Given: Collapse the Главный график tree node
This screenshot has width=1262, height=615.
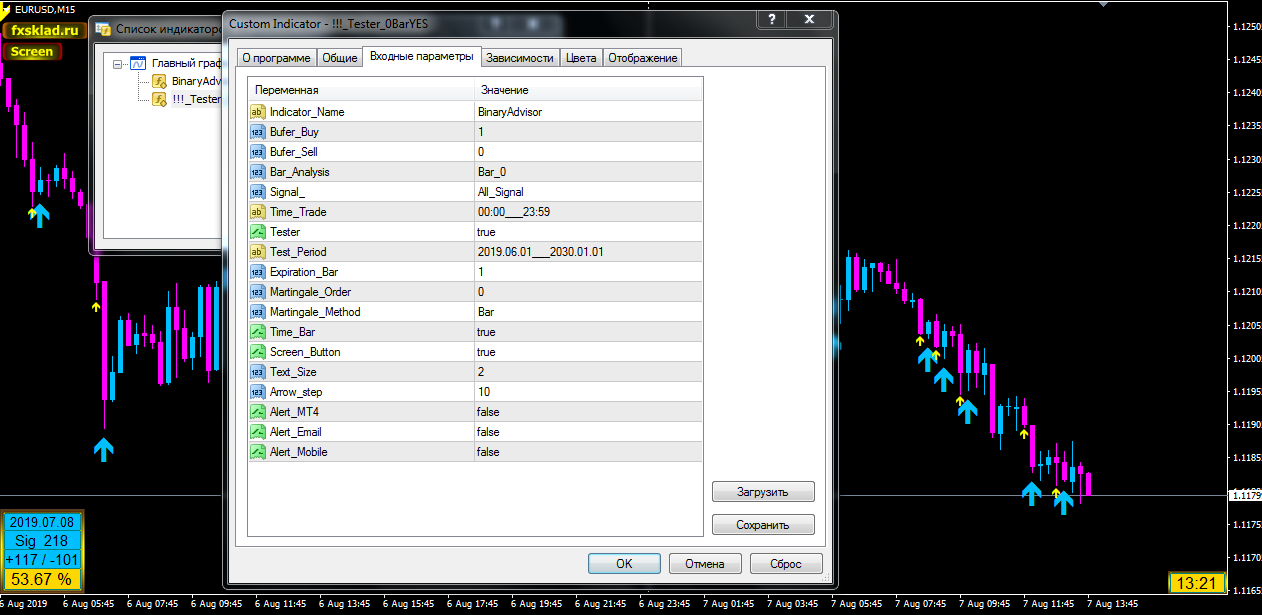Looking at the screenshot, I should [119, 64].
